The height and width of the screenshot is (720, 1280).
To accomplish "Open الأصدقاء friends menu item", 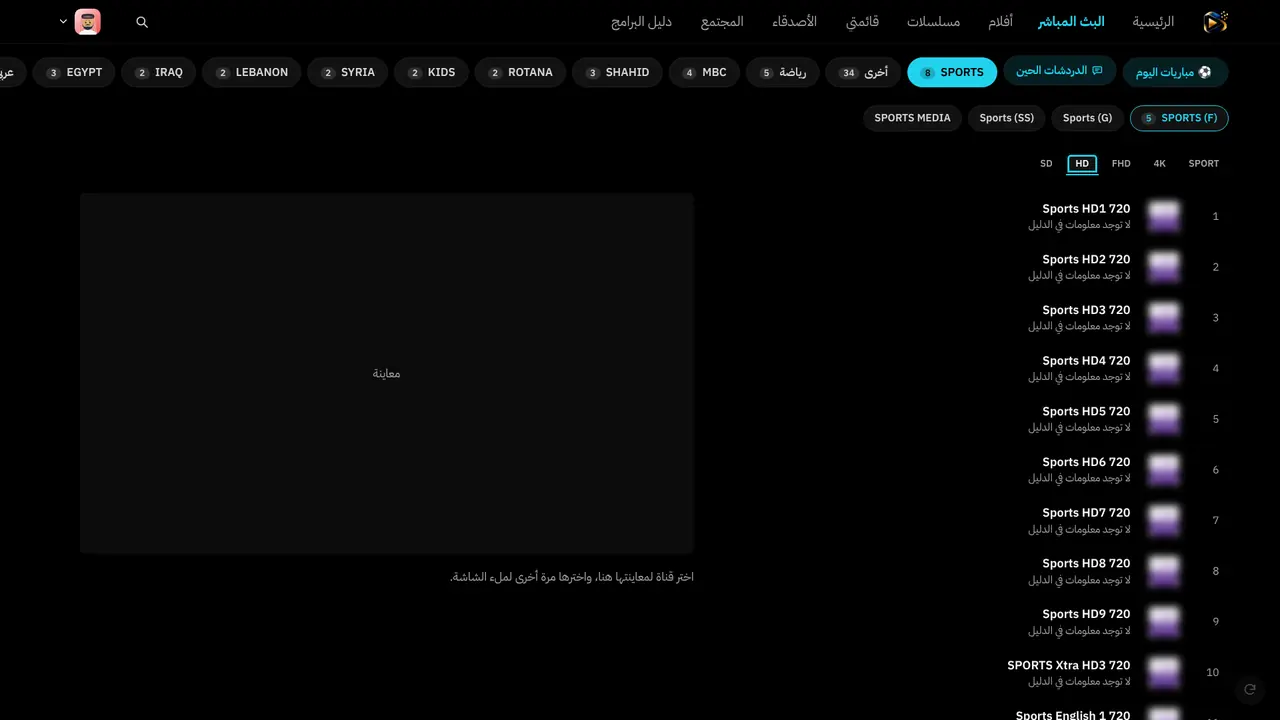I will click(794, 22).
